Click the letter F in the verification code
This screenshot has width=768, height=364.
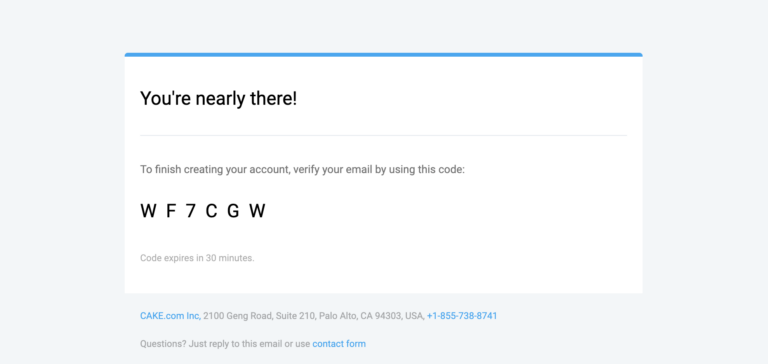coord(171,211)
